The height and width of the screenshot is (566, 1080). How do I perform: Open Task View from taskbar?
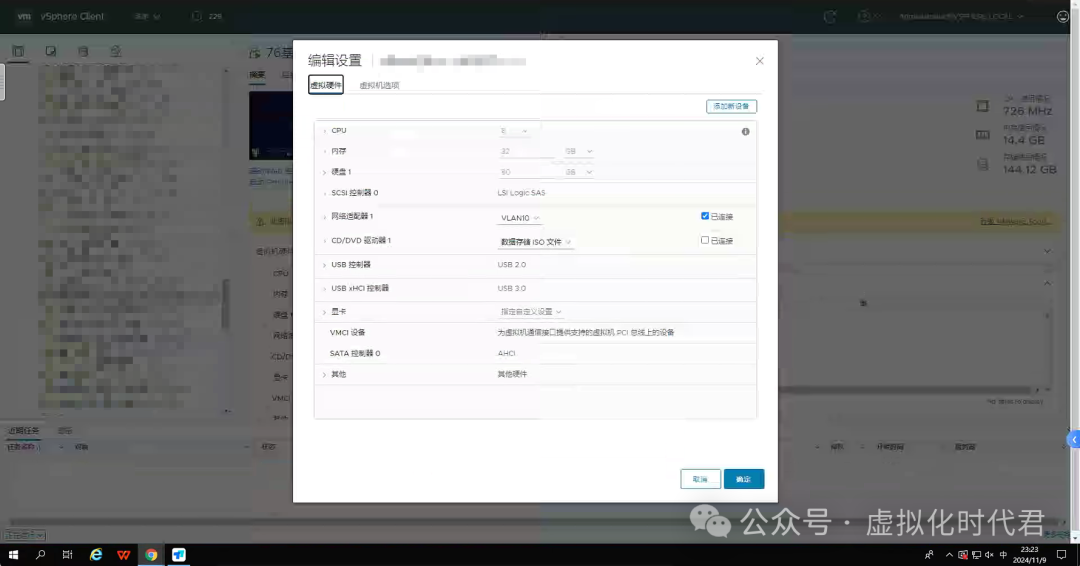tap(68, 554)
